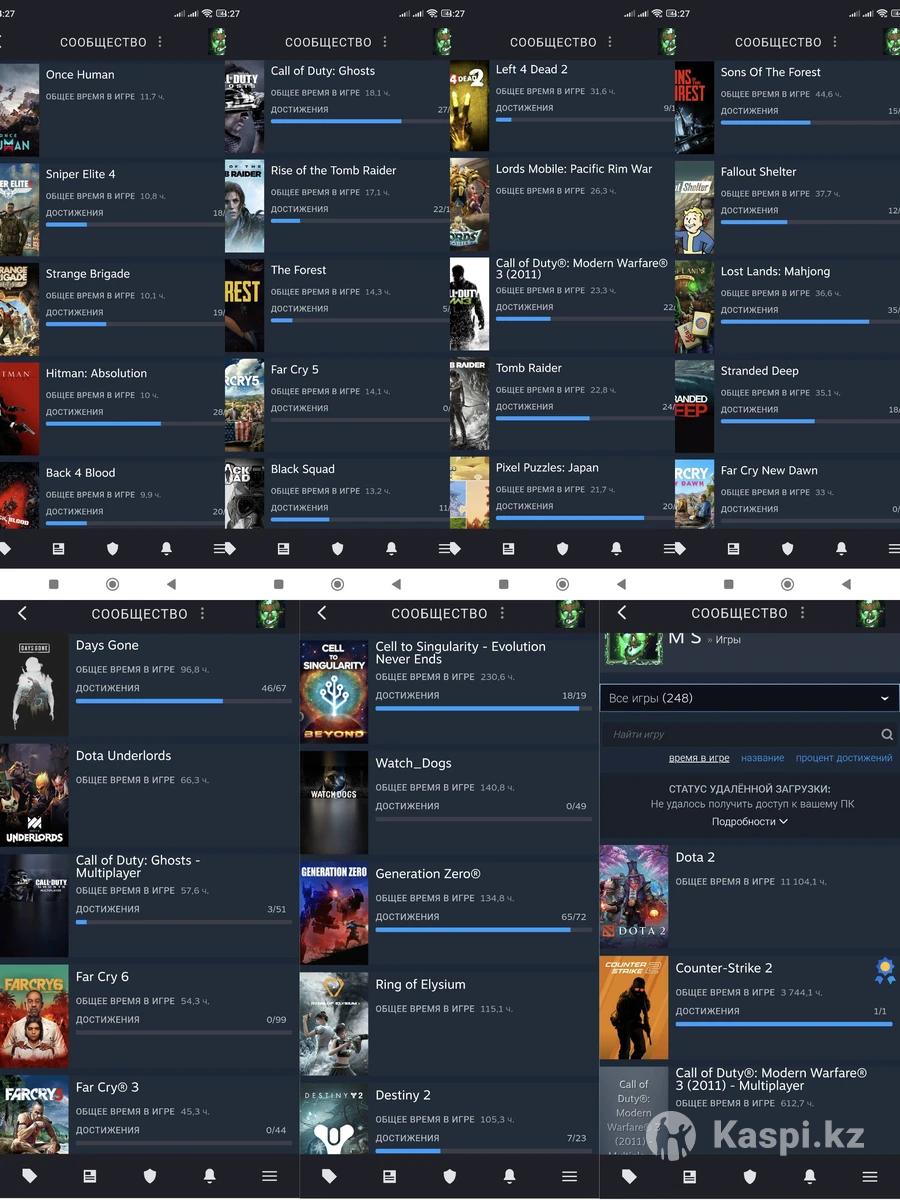The height and width of the screenshot is (1200, 900).
Task: Tap the news icon below Destiny 2
Action: click(x=390, y=1176)
